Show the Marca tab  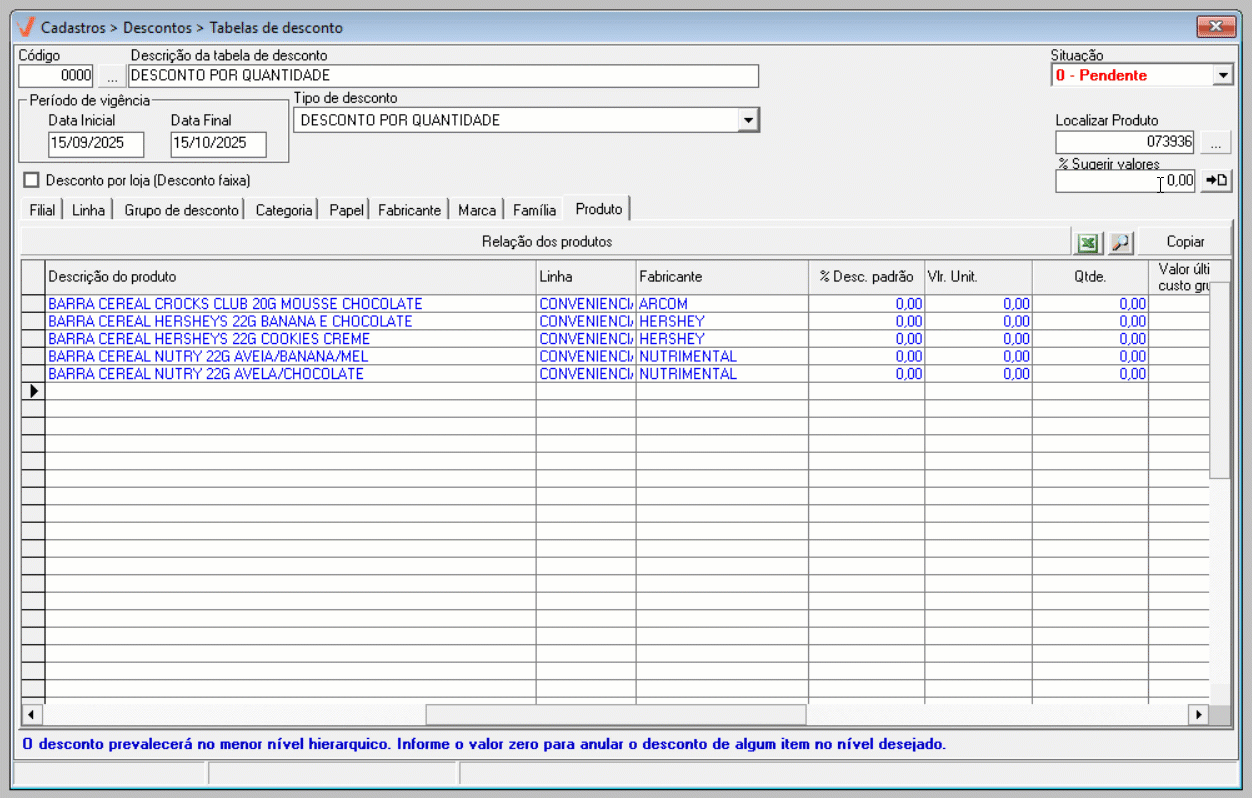tap(476, 210)
